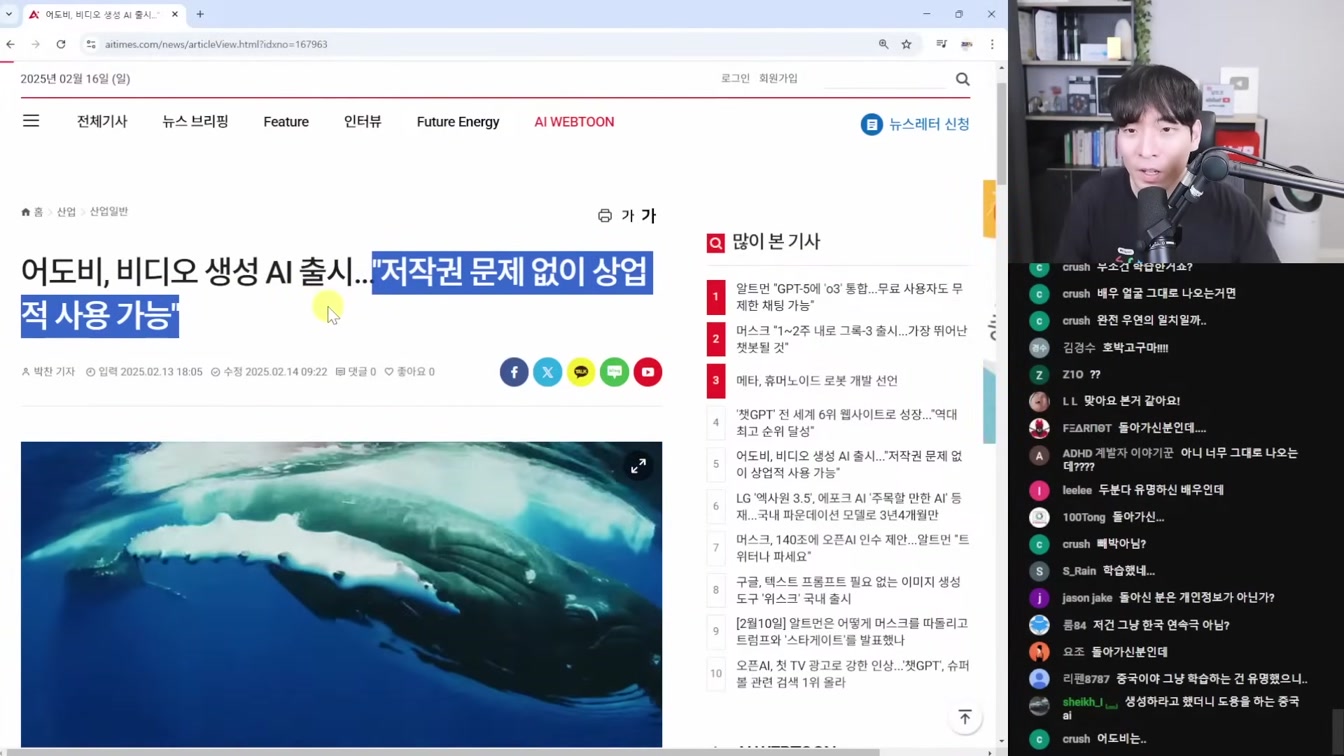Open the hamburger menu icon

coord(31,121)
